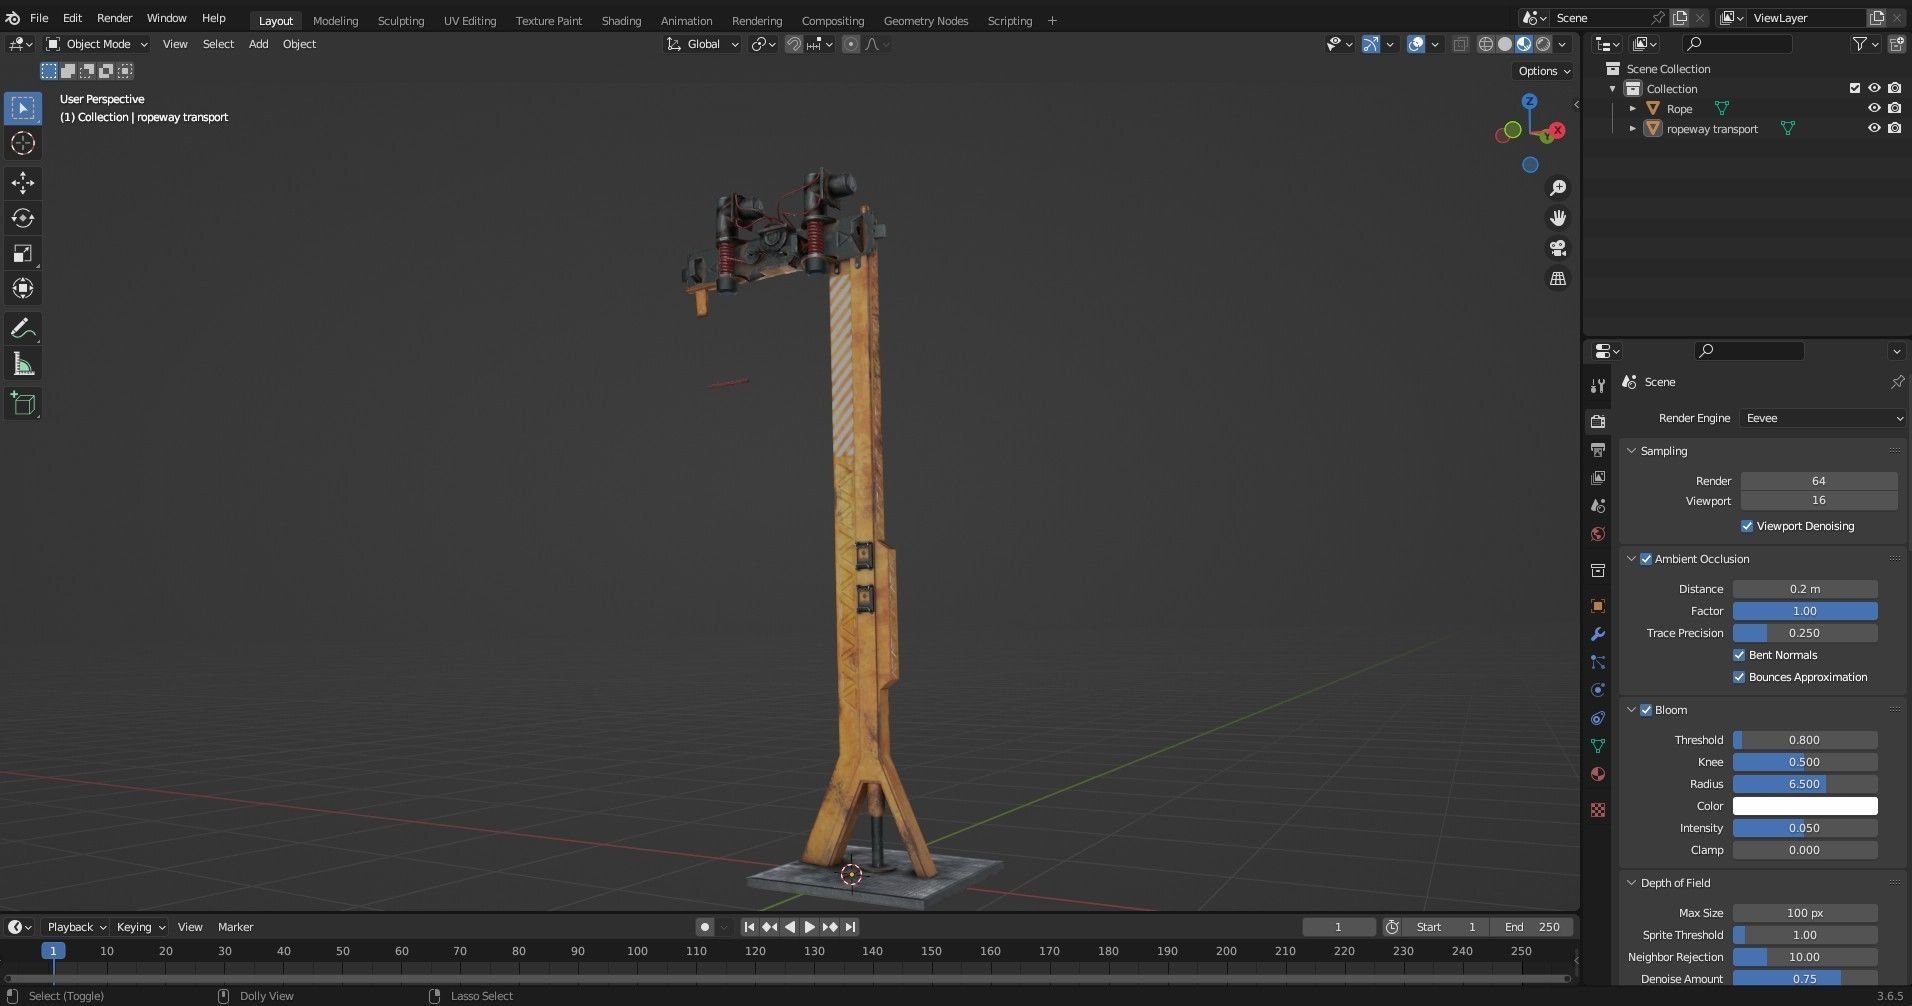
Task: Select the Measure tool
Action: tap(23, 364)
